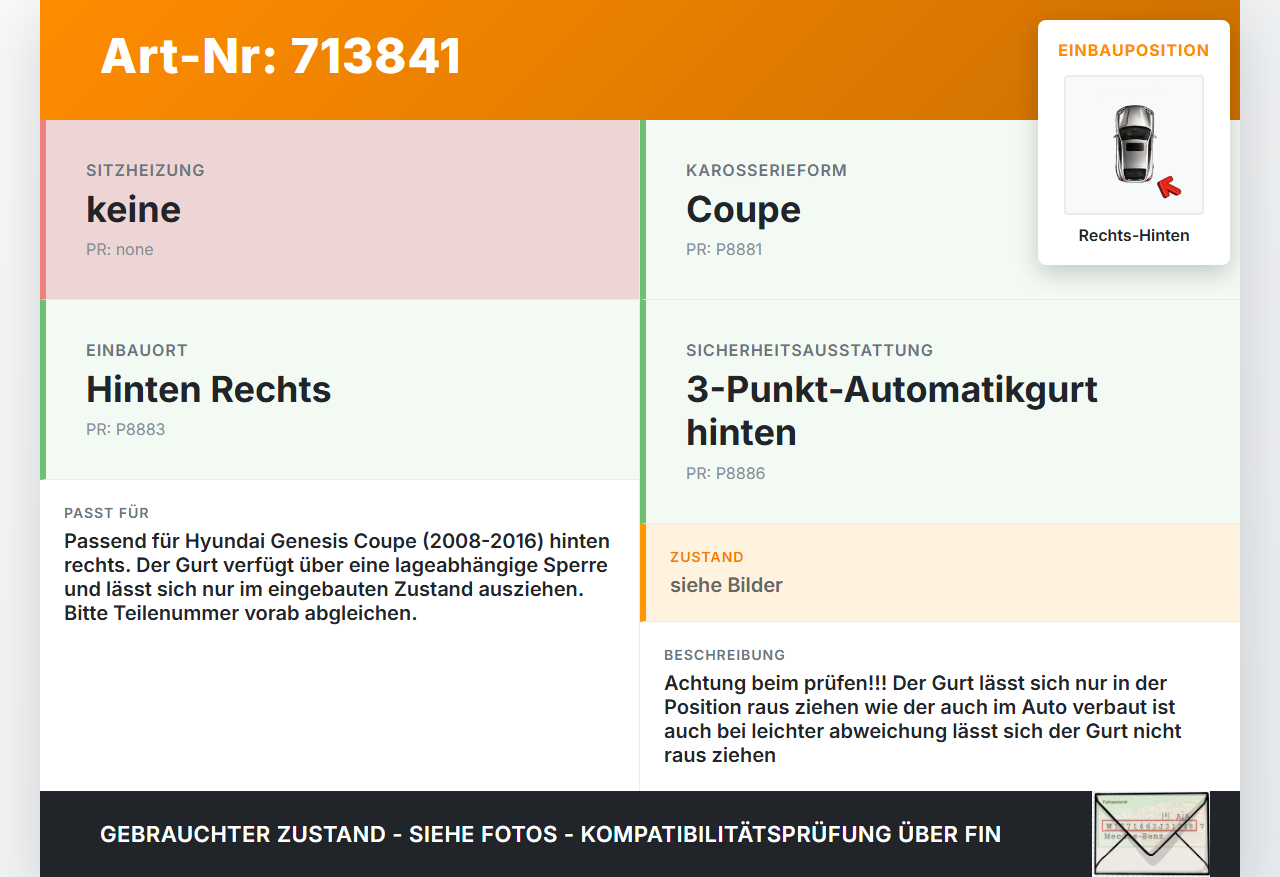Click the red arrow on car diagram
The width and height of the screenshot is (1280, 877).
pos(1169,187)
